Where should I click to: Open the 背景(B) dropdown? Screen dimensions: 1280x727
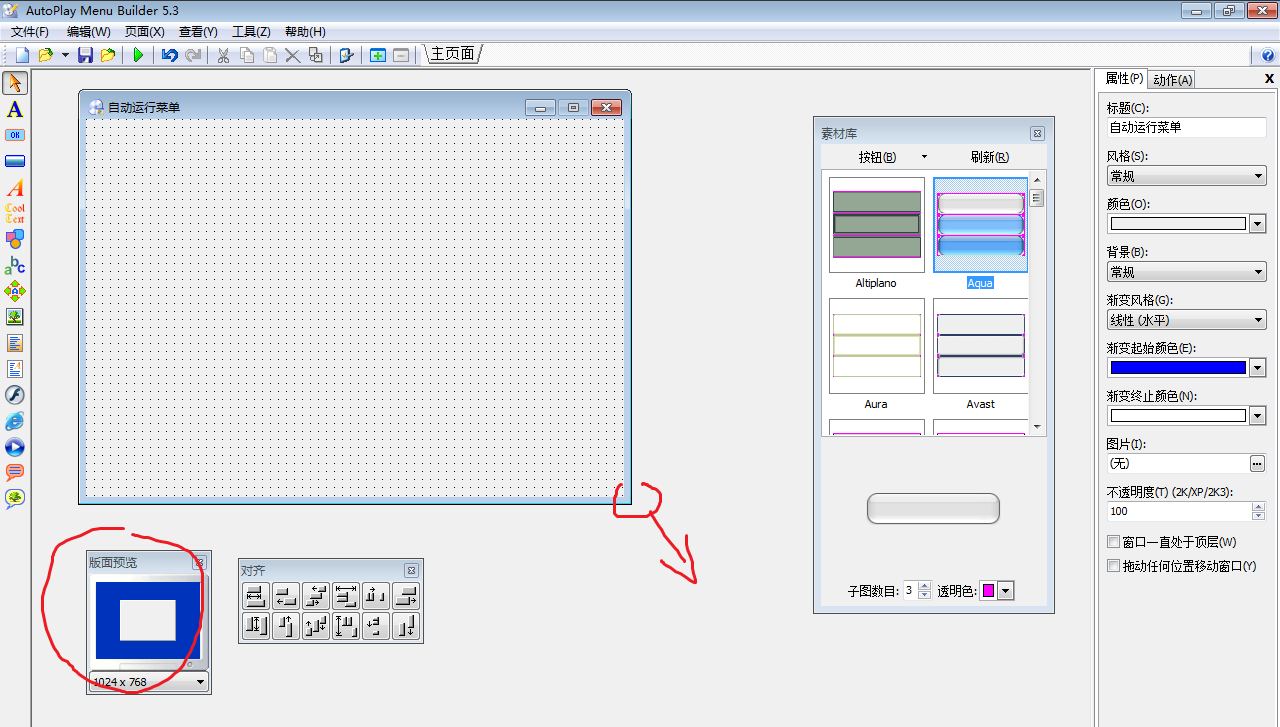[x=1186, y=272]
